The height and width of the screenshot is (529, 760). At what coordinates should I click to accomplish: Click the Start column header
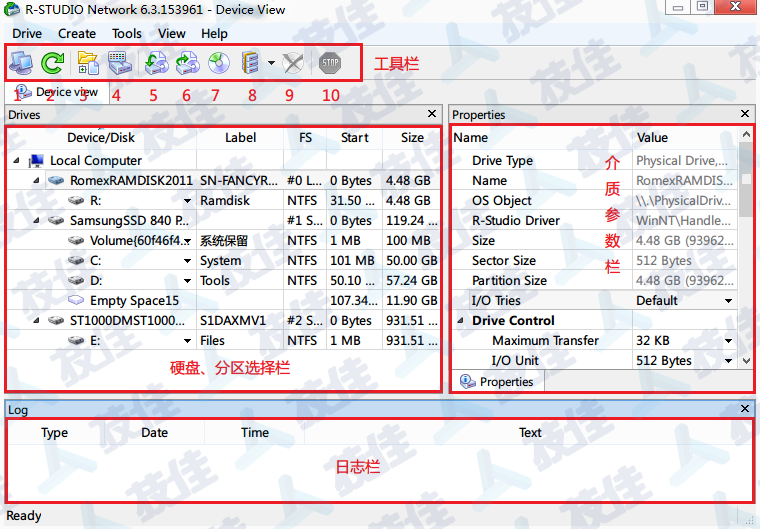(355, 138)
